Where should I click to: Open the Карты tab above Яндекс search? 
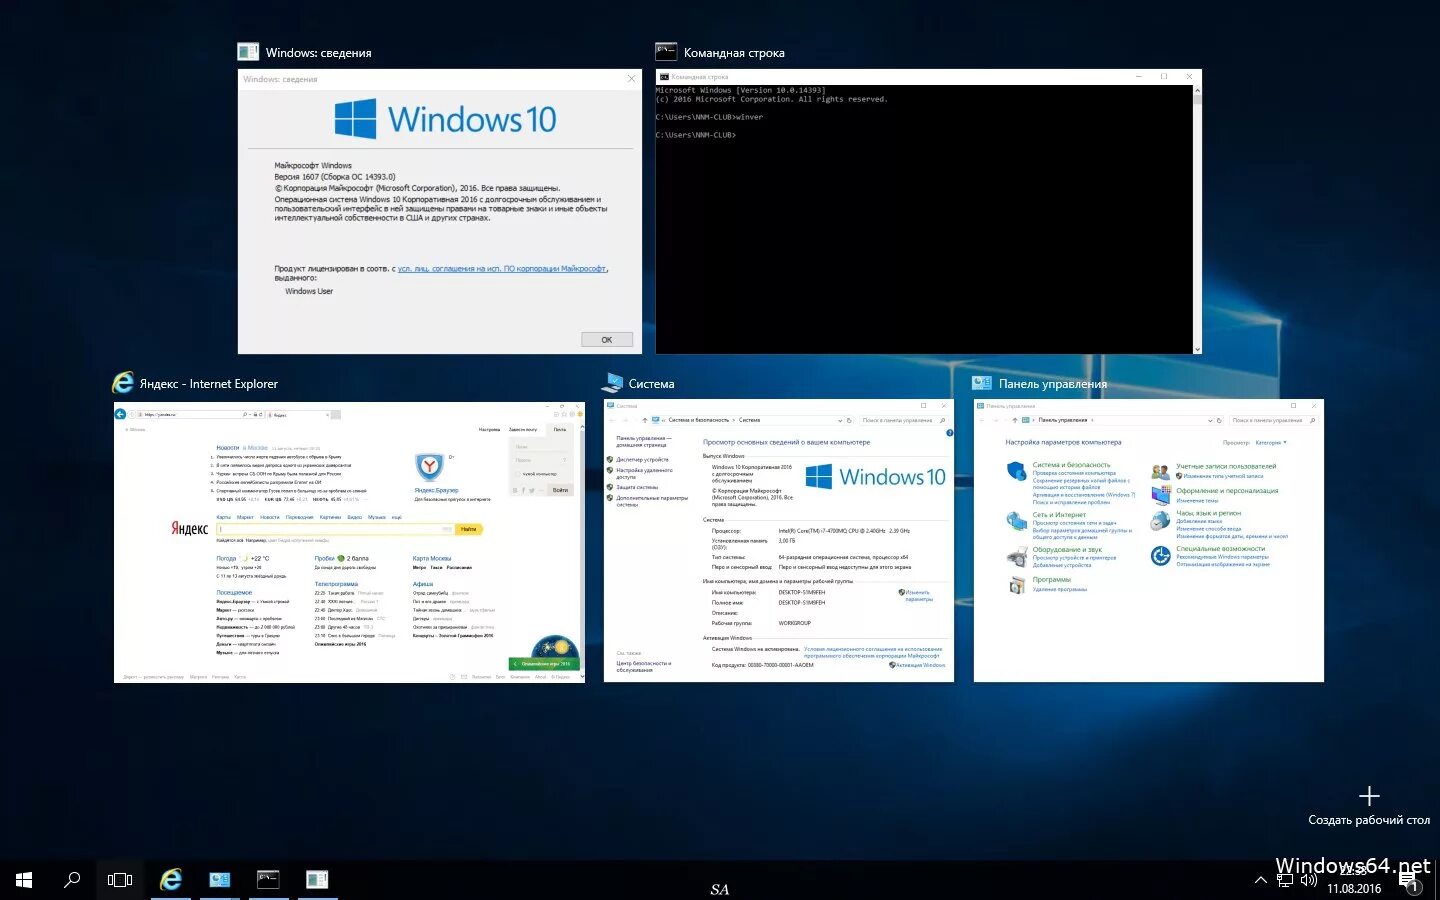click(x=223, y=517)
